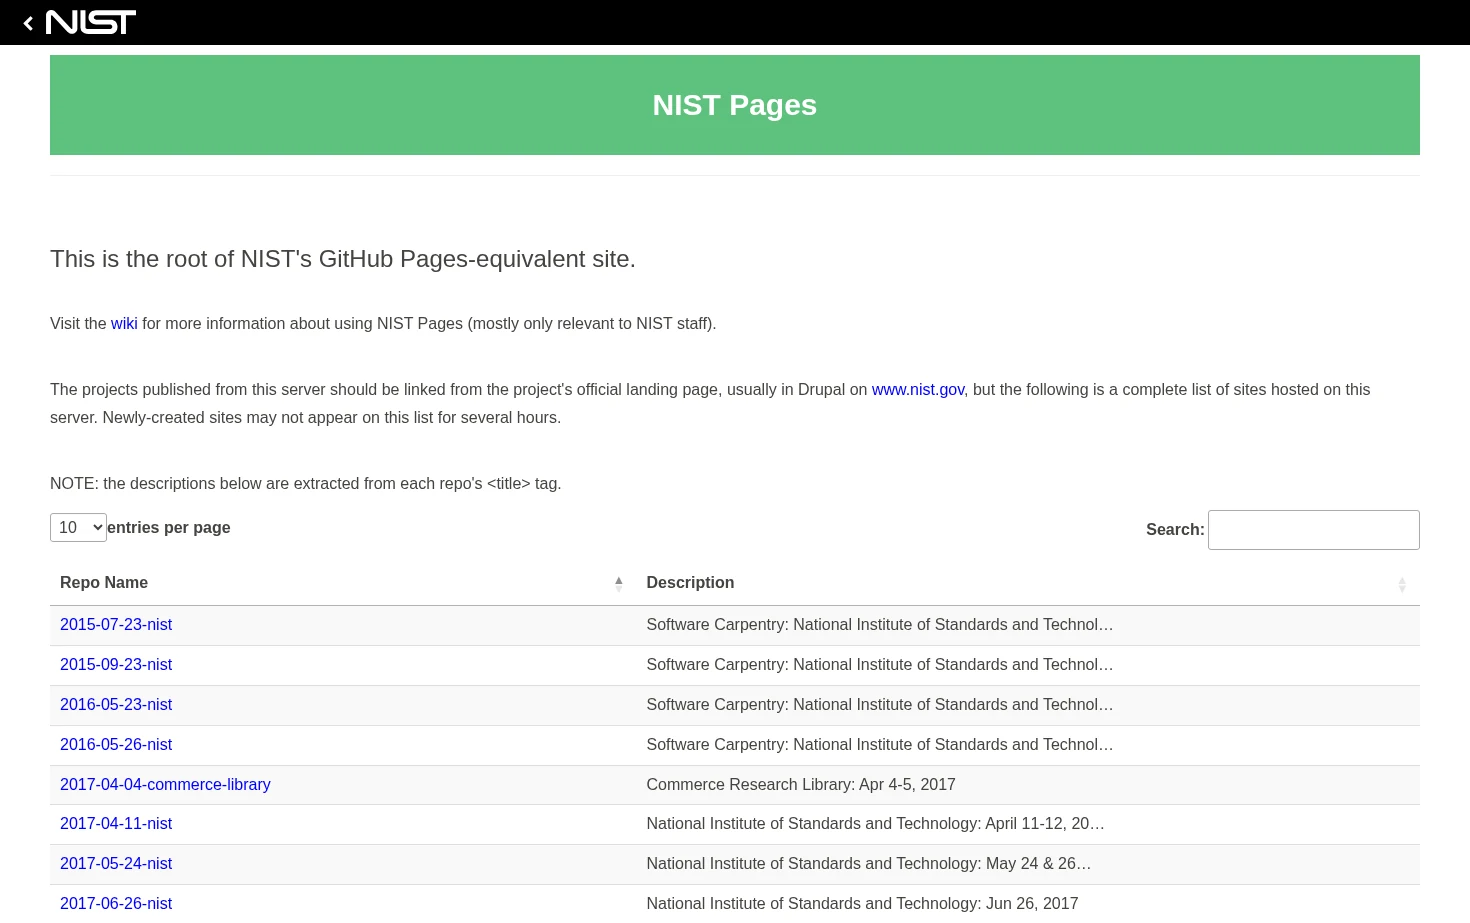Click the root of NIST's GitHub Pages heading
This screenshot has height=923, width=1470.
coord(343,259)
